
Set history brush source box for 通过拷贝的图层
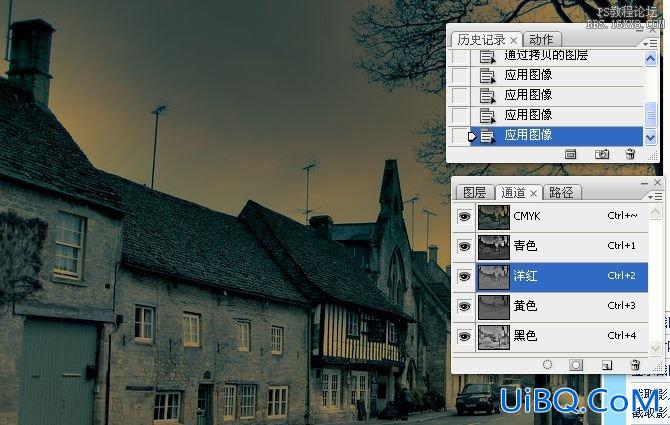(x=460, y=56)
